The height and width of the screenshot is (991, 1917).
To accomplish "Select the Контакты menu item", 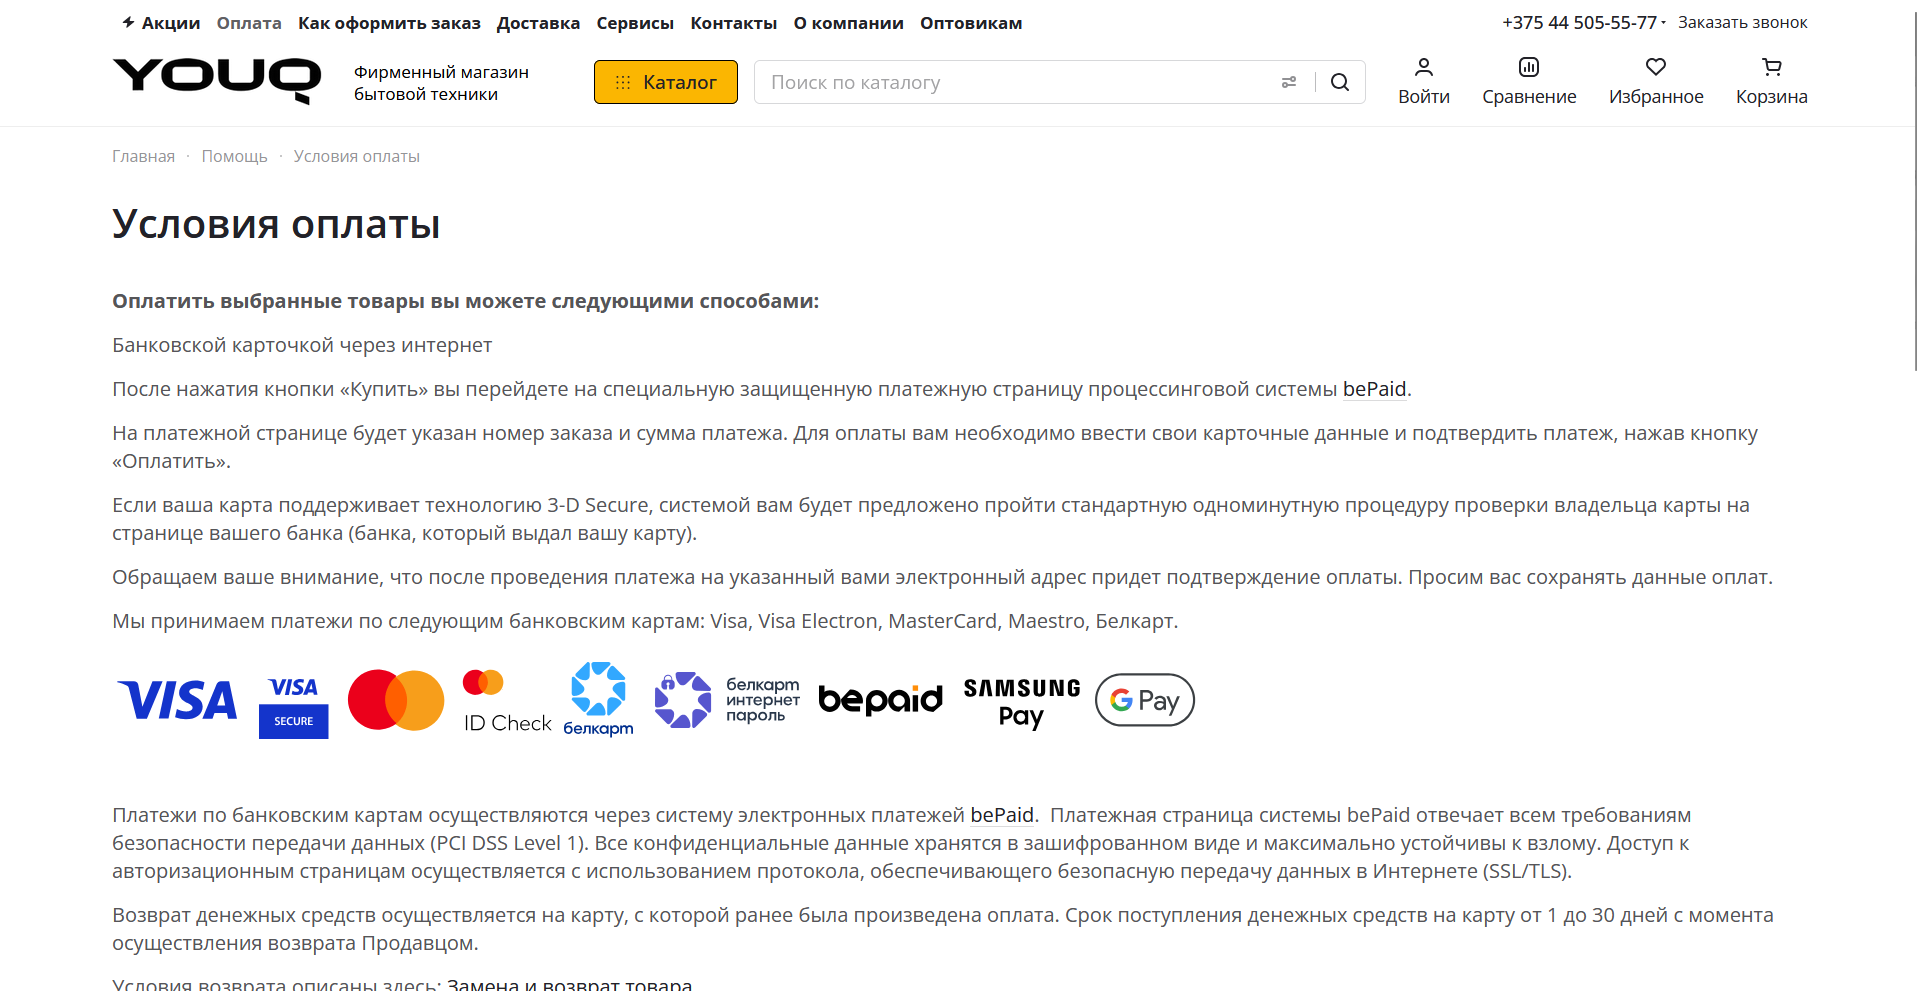I will point(733,22).
